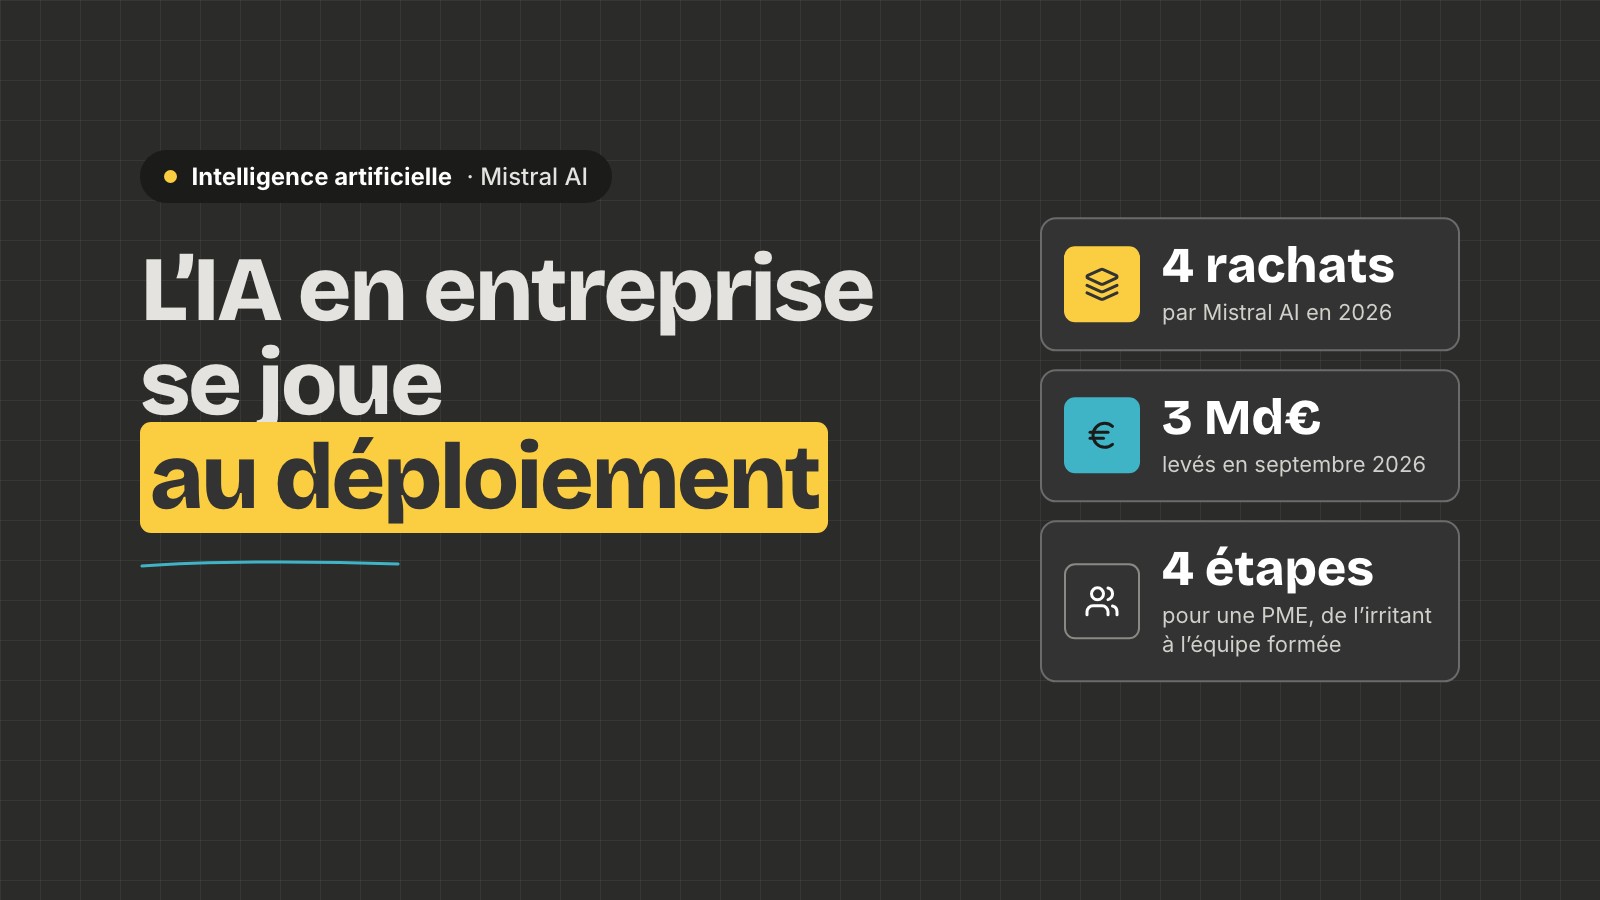
Task: Click the "4 étapes" figure
Action: (1268, 569)
